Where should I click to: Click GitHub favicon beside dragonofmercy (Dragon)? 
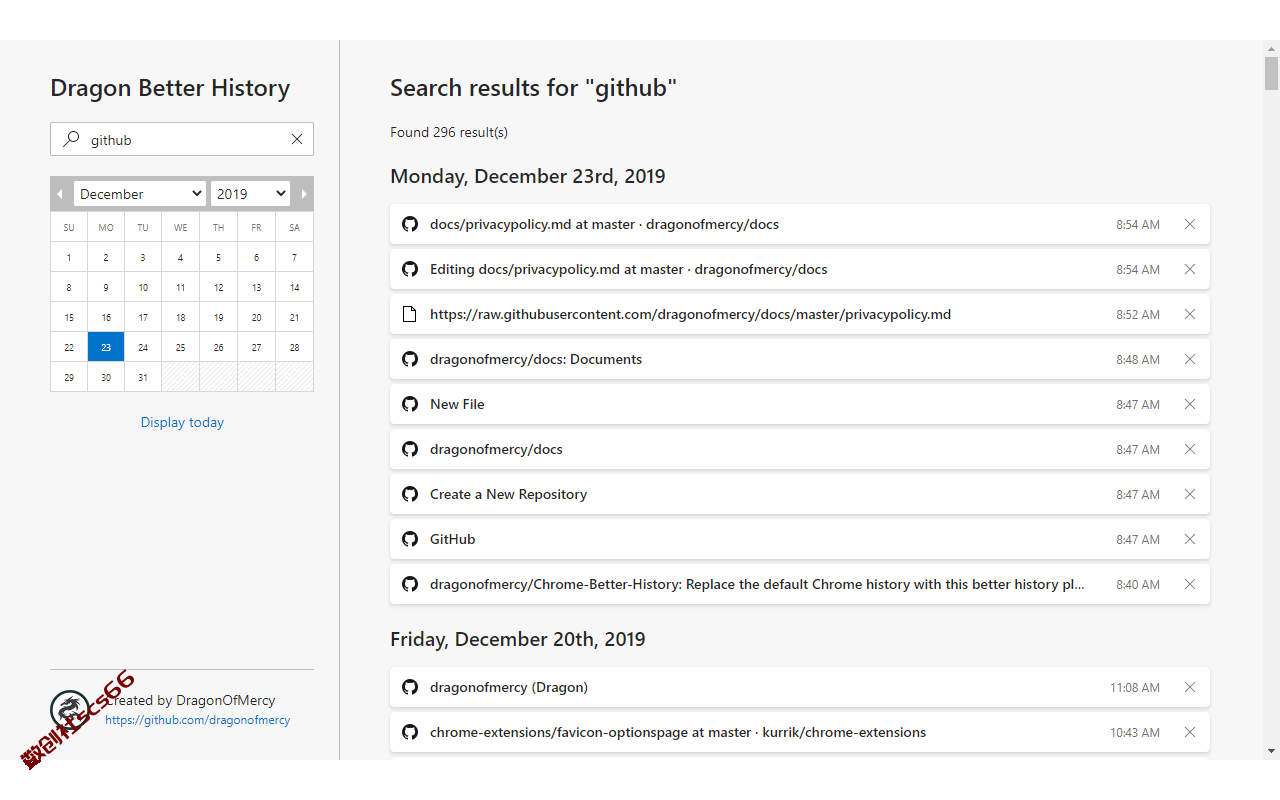410,687
